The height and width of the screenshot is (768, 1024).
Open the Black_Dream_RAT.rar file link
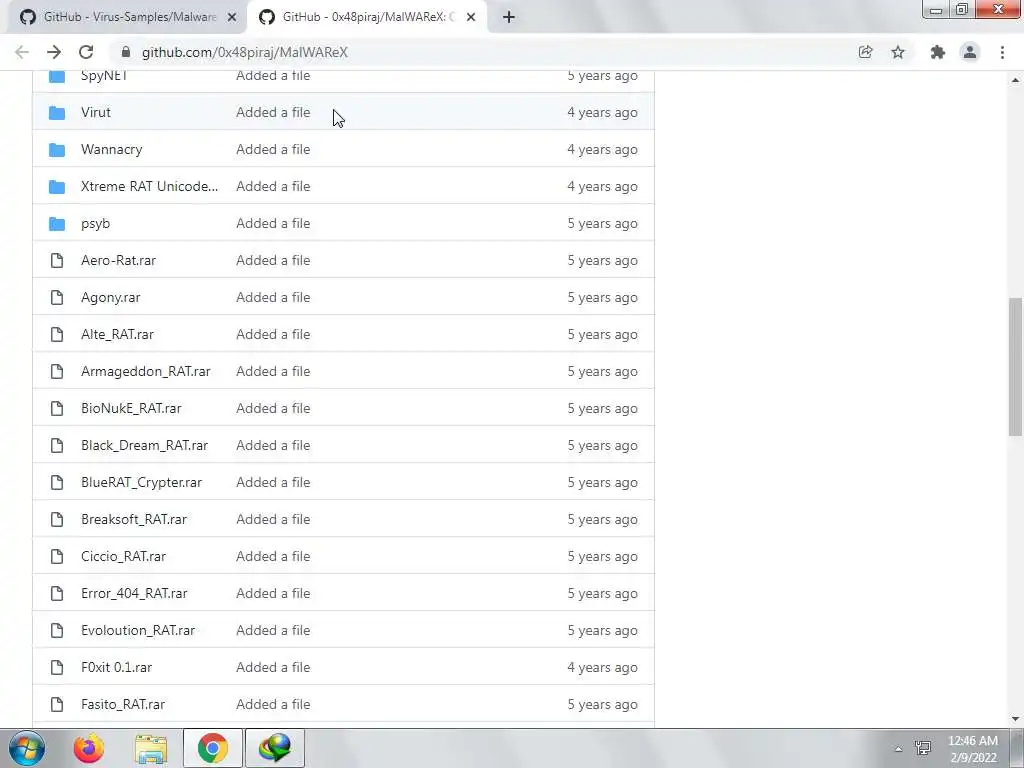coord(144,445)
